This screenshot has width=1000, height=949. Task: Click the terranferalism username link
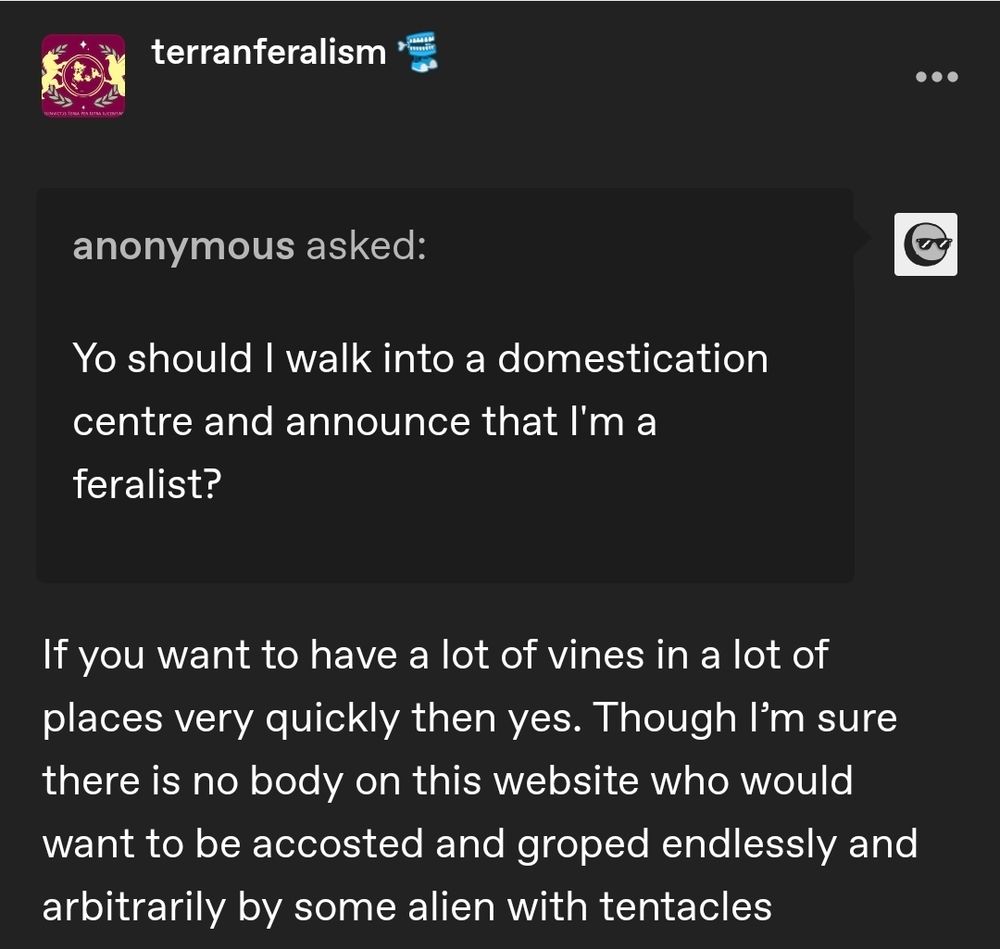pos(269,51)
